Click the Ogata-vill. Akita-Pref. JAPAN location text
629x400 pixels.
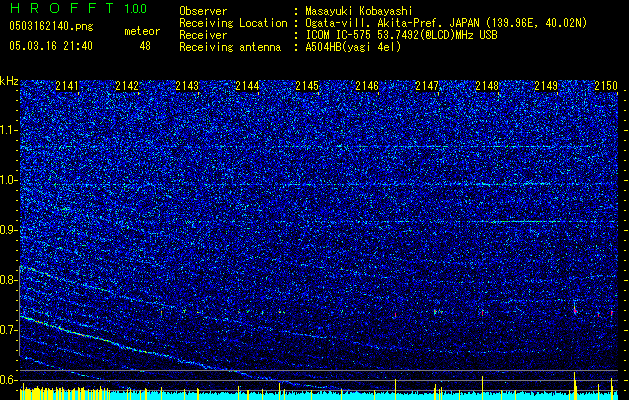point(446,23)
